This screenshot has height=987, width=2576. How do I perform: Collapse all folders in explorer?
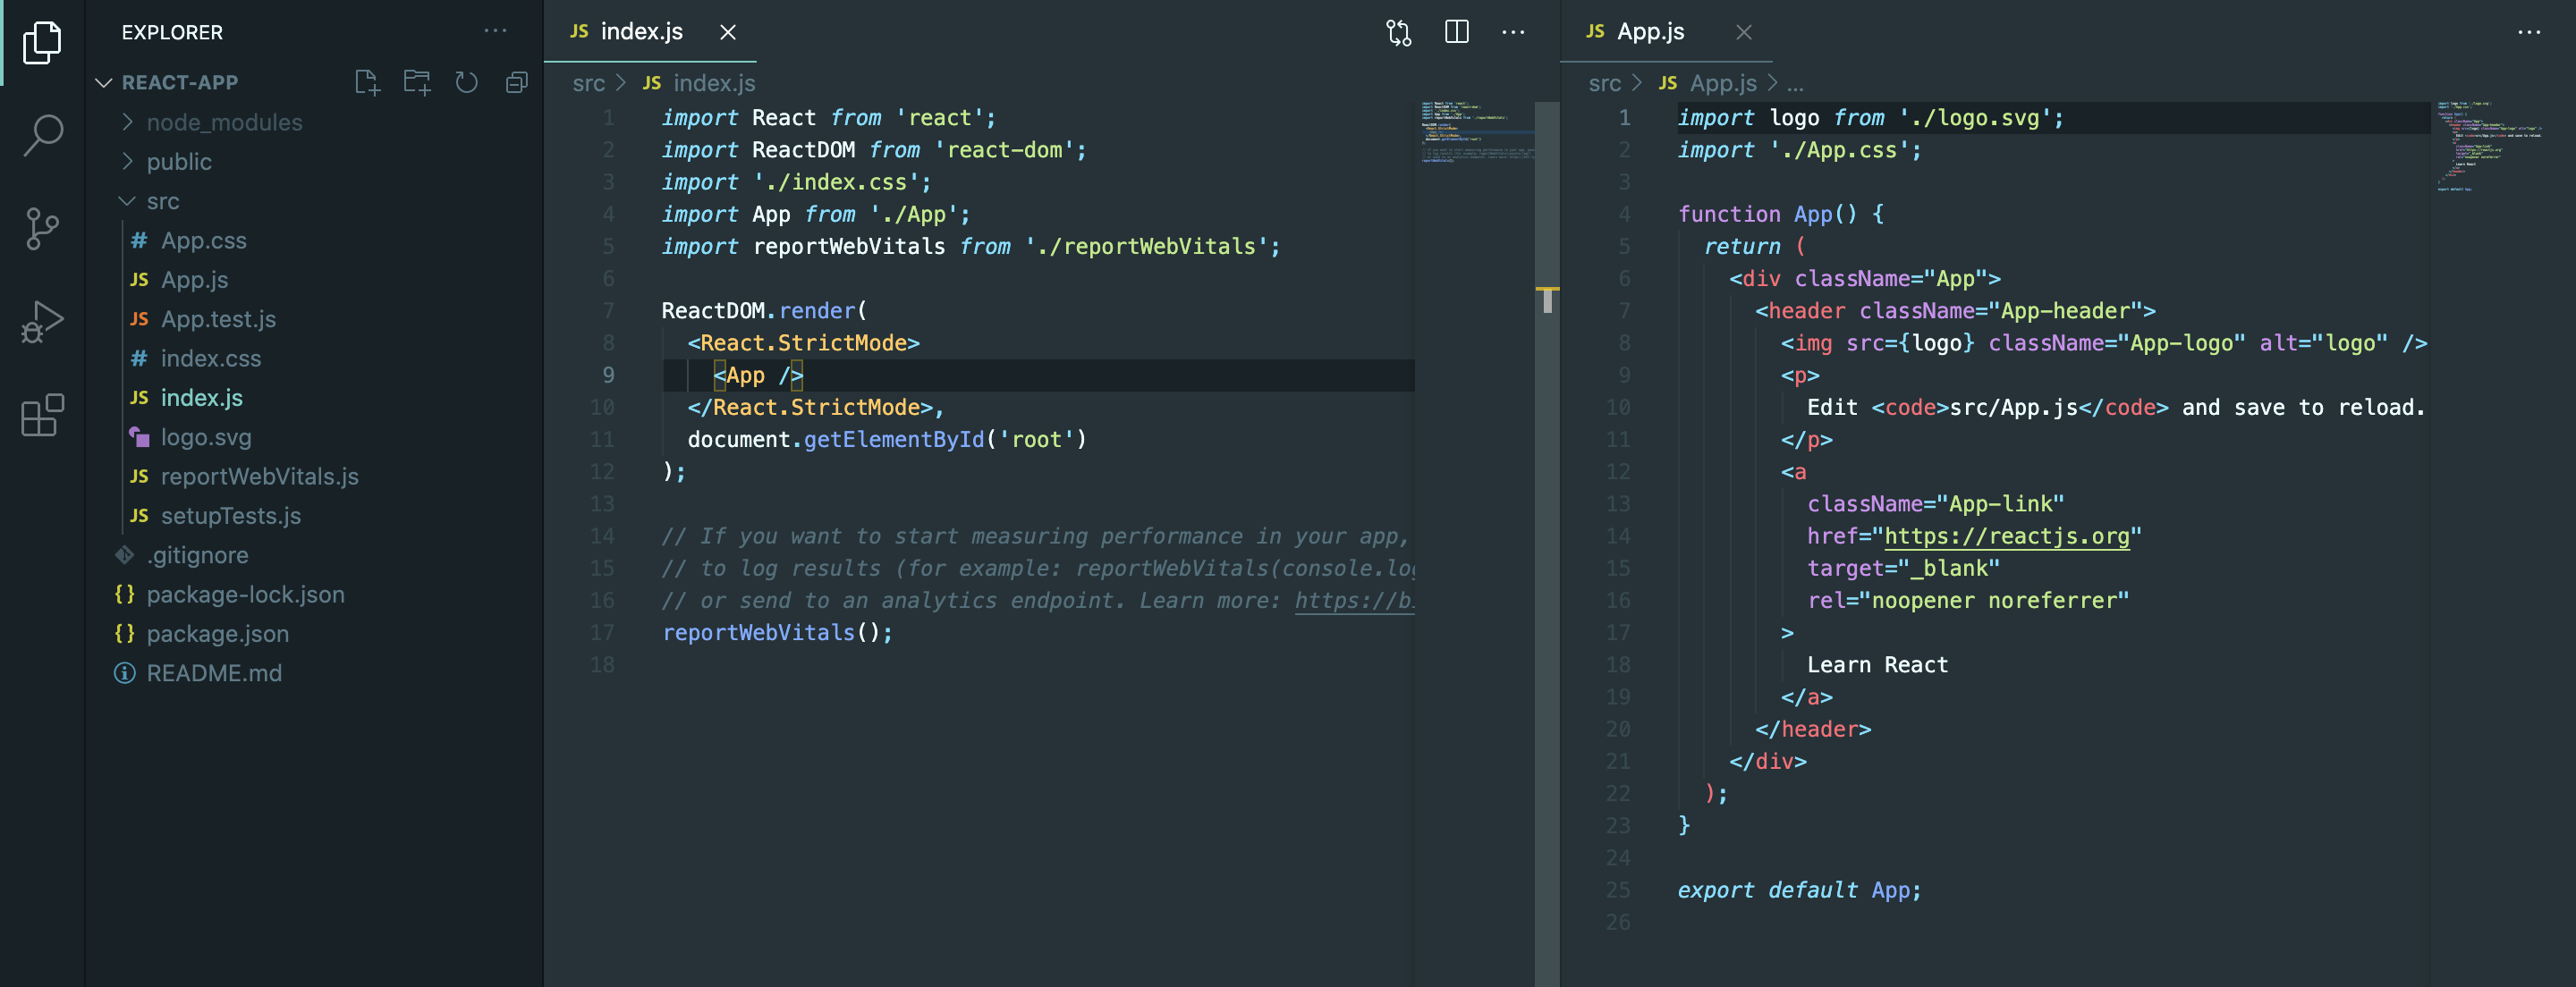516,82
